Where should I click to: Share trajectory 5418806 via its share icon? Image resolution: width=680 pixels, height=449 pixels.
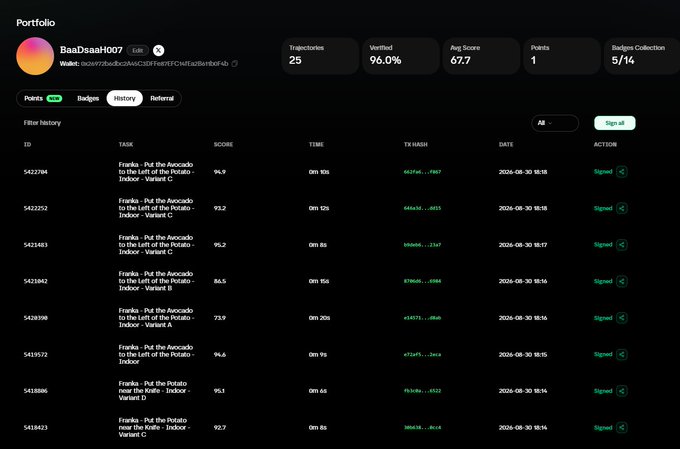click(621, 391)
